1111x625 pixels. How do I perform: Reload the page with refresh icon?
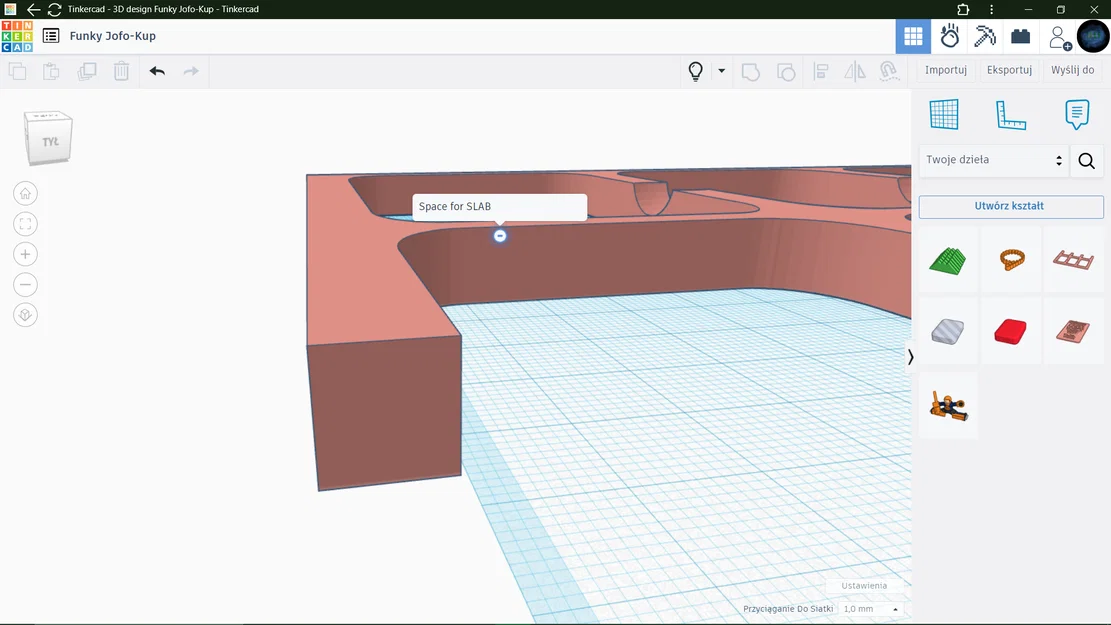(54, 9)
